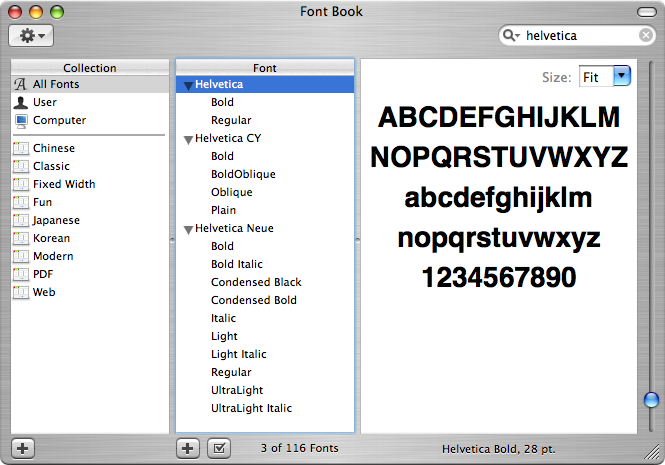Add fonts with Font column plus button

click(187, 448)
